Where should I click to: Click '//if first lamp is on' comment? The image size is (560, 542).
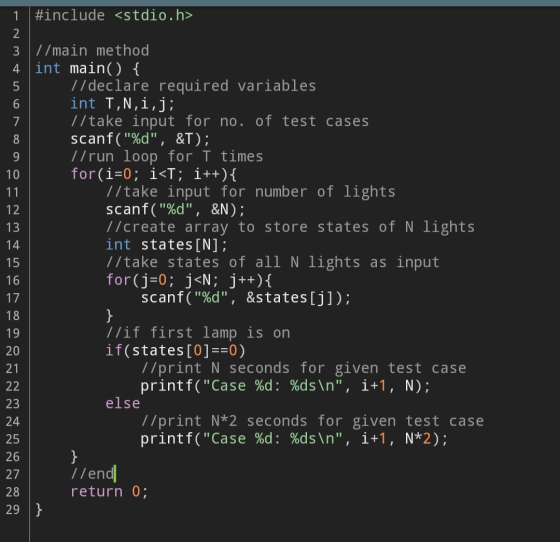click(198, 333)
